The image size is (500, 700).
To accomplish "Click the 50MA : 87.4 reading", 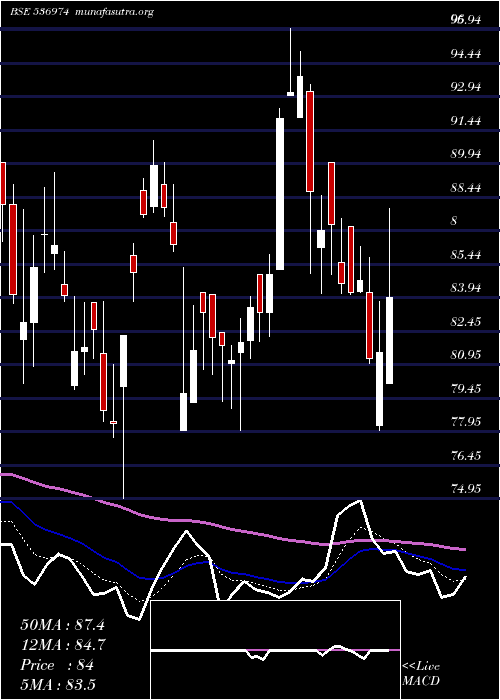I will click(62, 625).
